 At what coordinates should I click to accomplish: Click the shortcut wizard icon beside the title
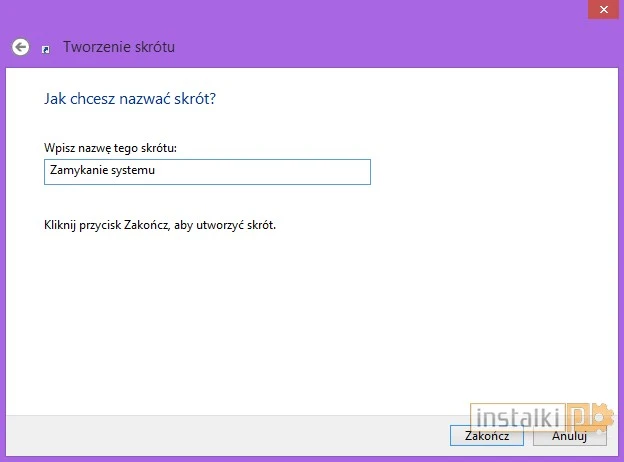pyautogui.click(x=46, y=49)
